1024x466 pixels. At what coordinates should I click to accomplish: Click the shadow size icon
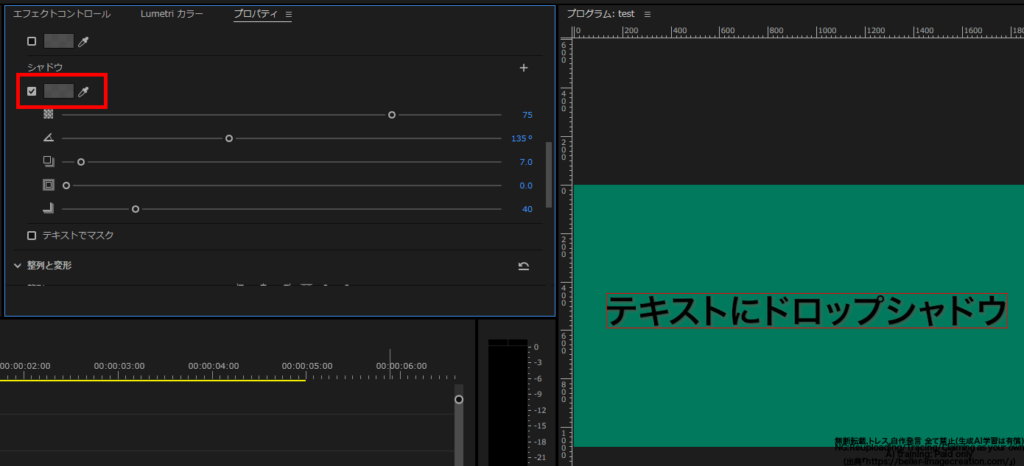pos(48,185)
